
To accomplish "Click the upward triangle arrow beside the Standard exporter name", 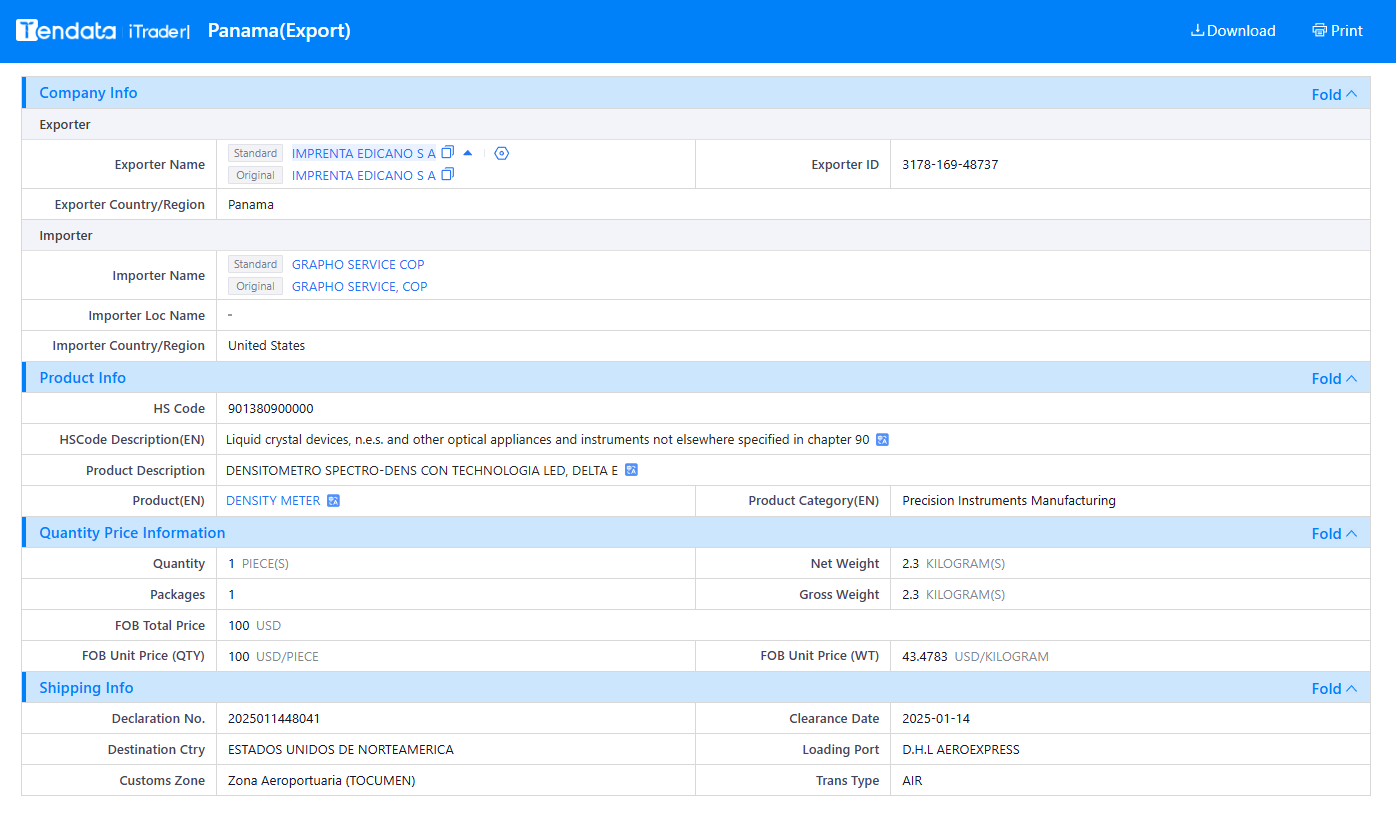I will [x=468, y=152].
